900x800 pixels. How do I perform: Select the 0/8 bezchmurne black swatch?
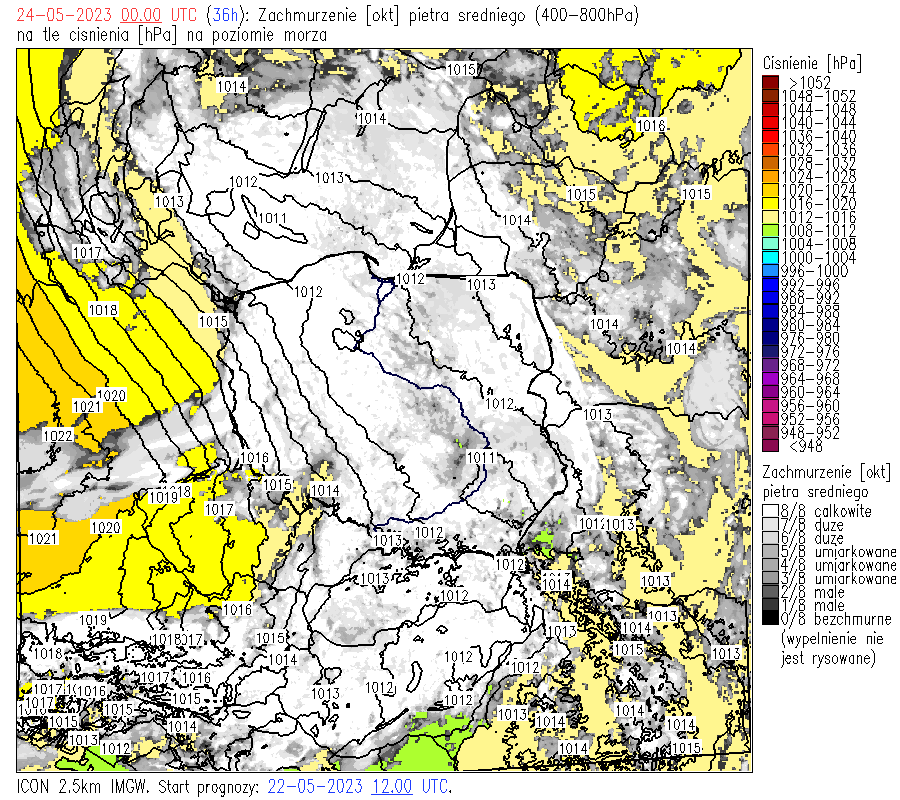click(770, 619)
